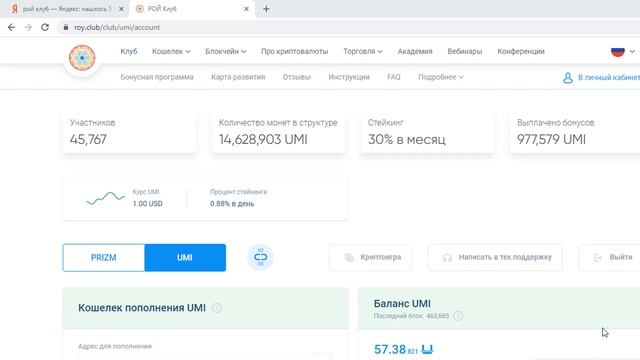Viewport: 640px width, 360px height.
Task: Click info icon beside Последний блок
Action: (458, 316)
